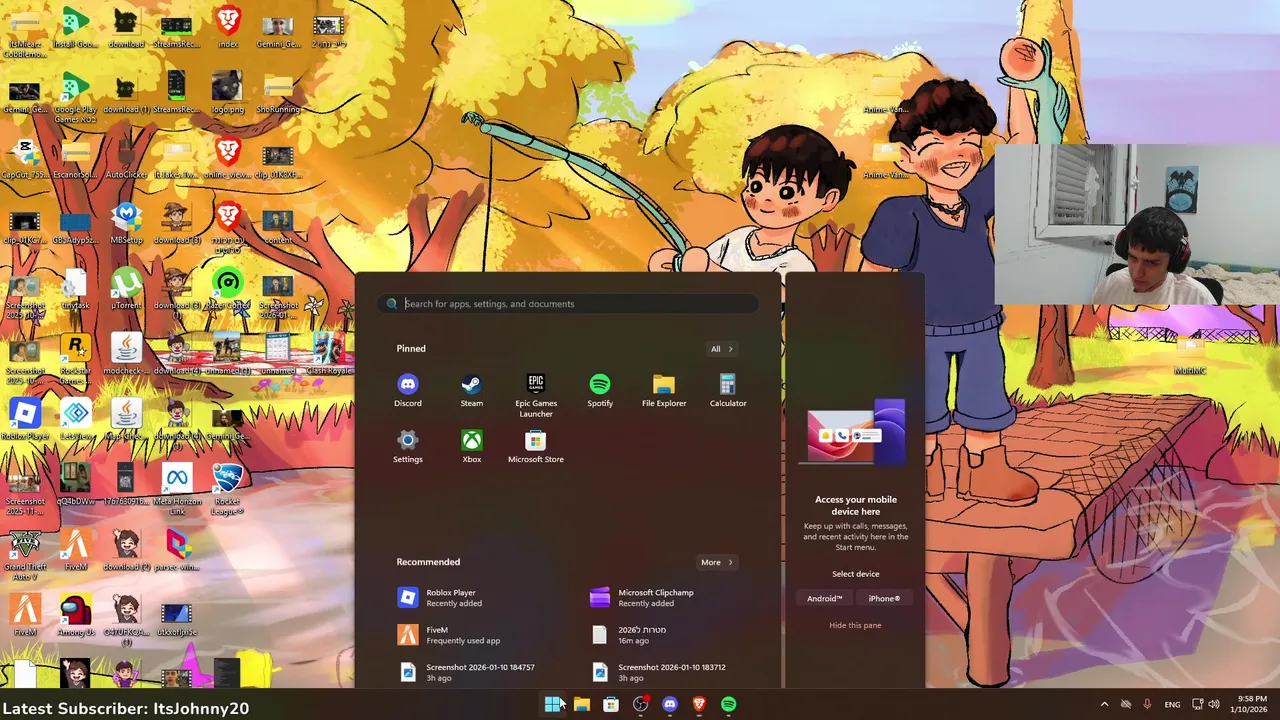
Task: Show all apps with the All button
Action: 722,349
